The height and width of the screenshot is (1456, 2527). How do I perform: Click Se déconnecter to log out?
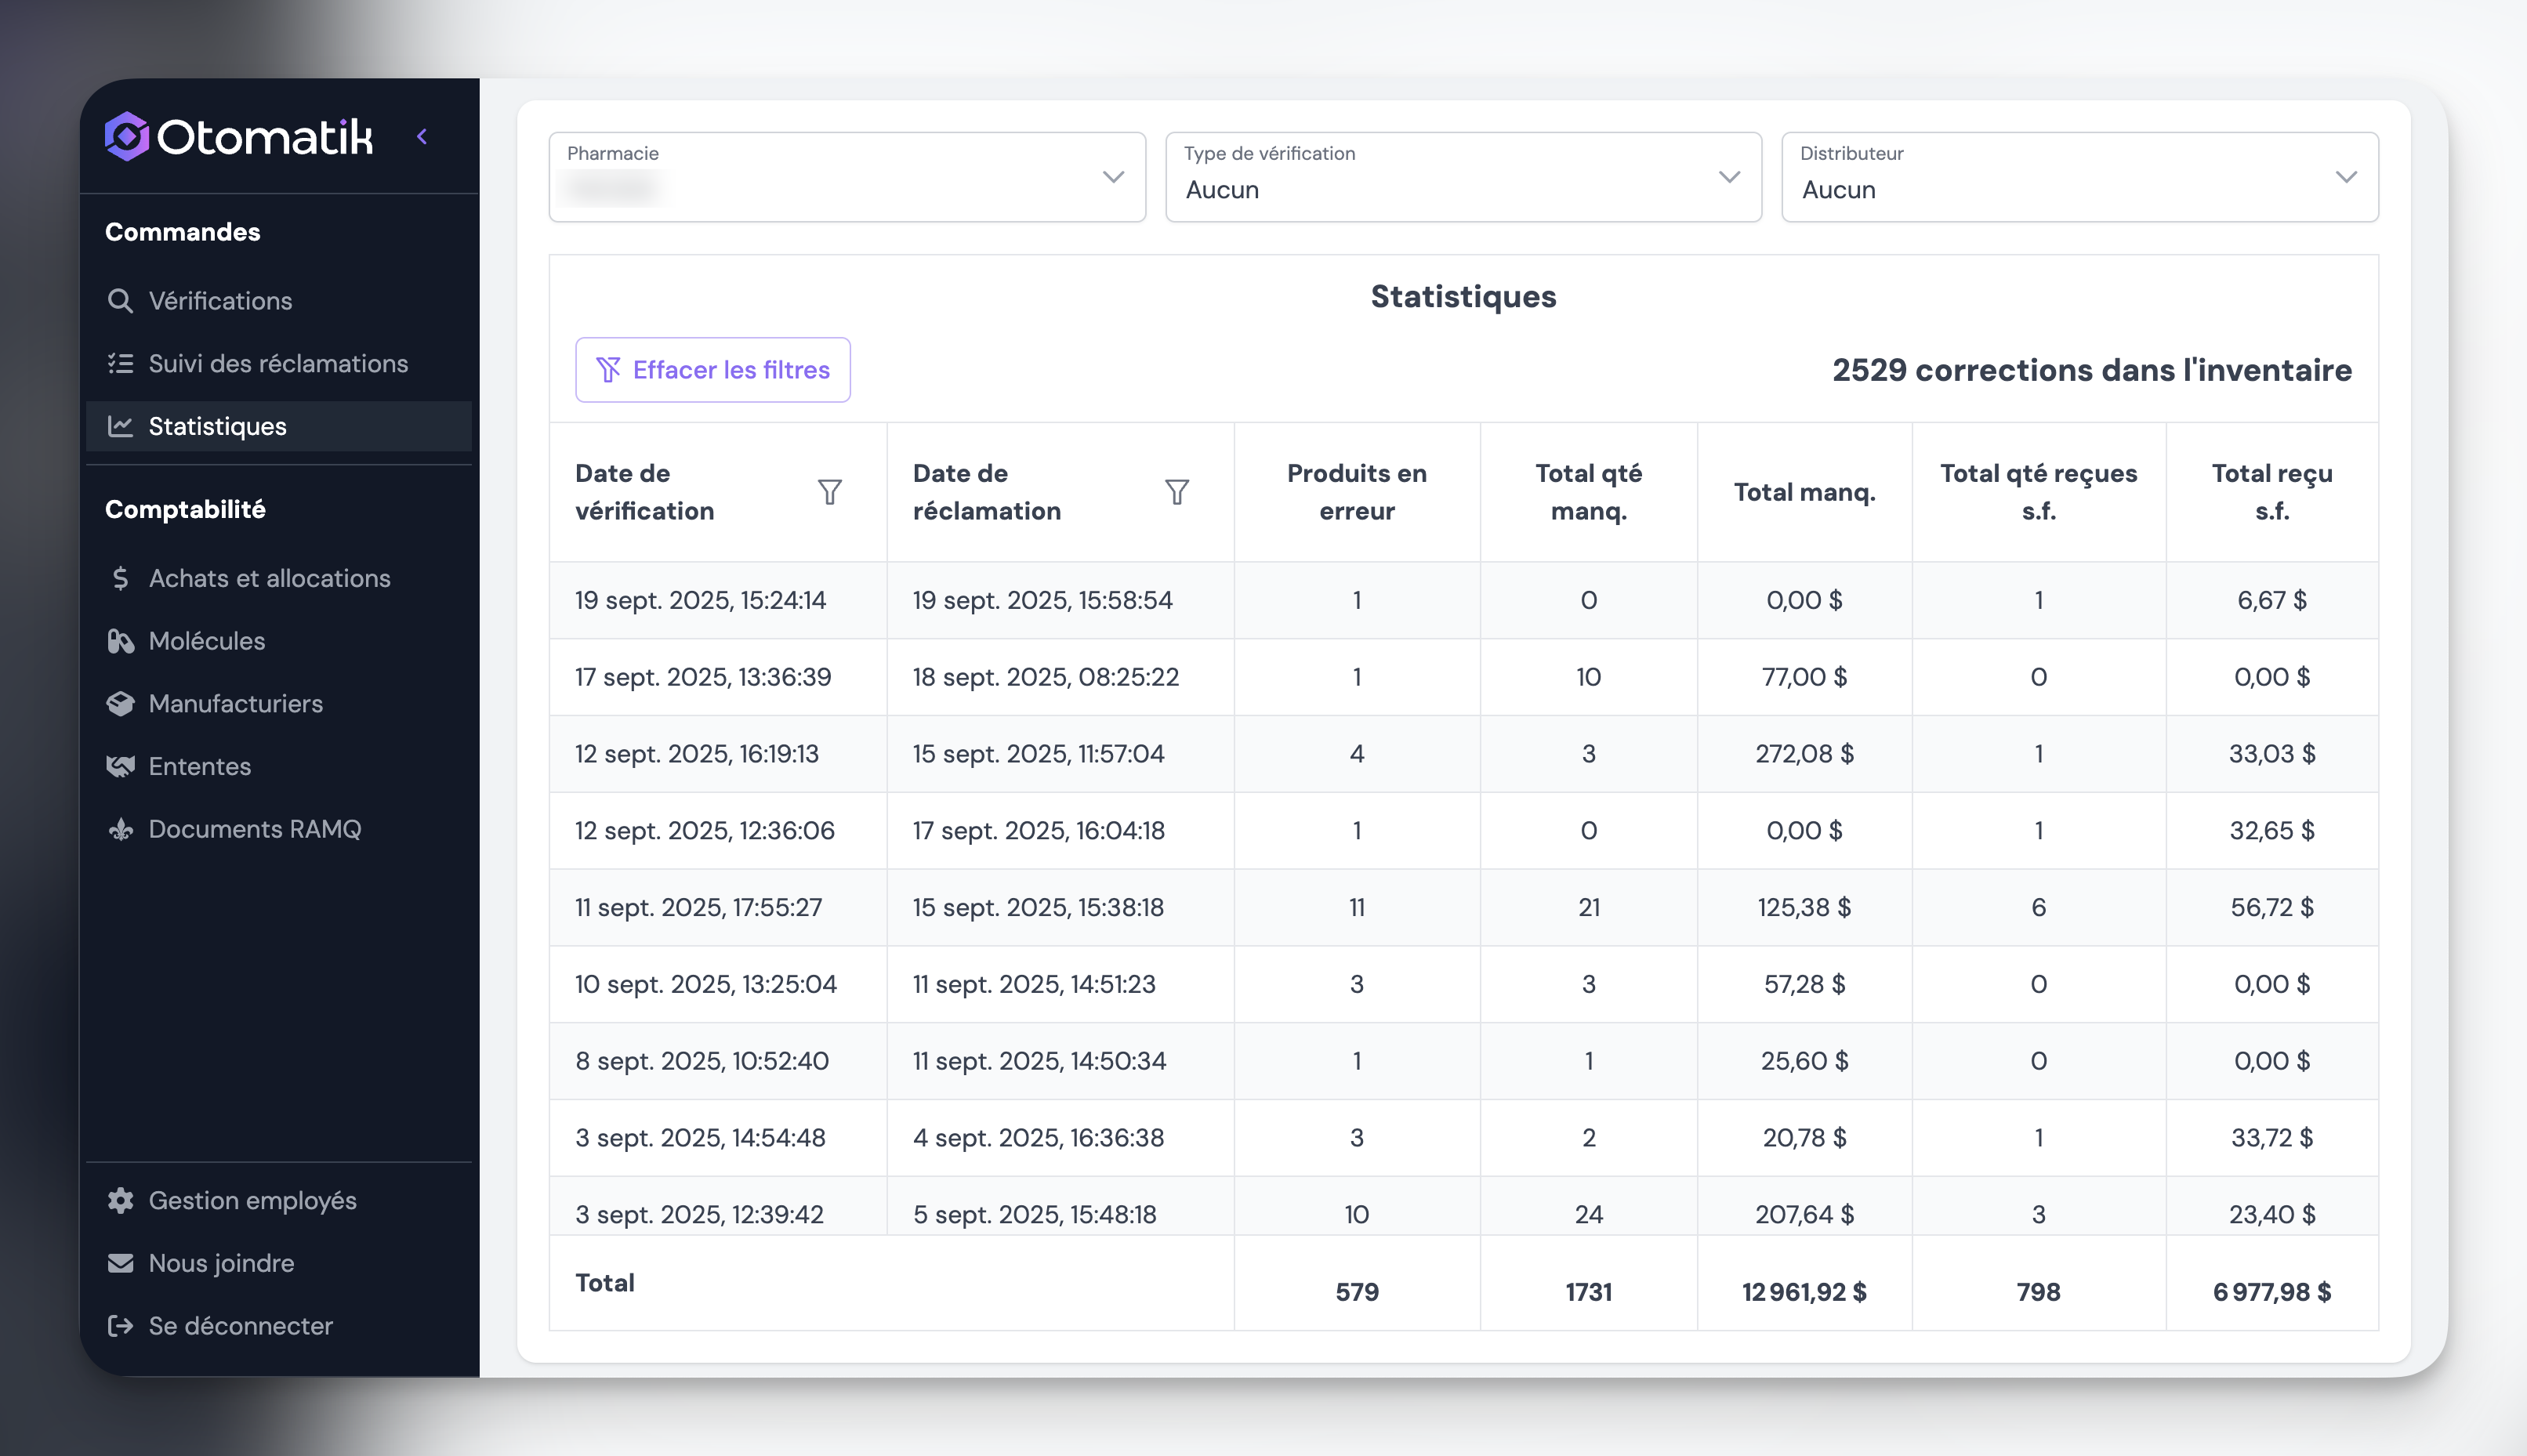click(240, 1325)
